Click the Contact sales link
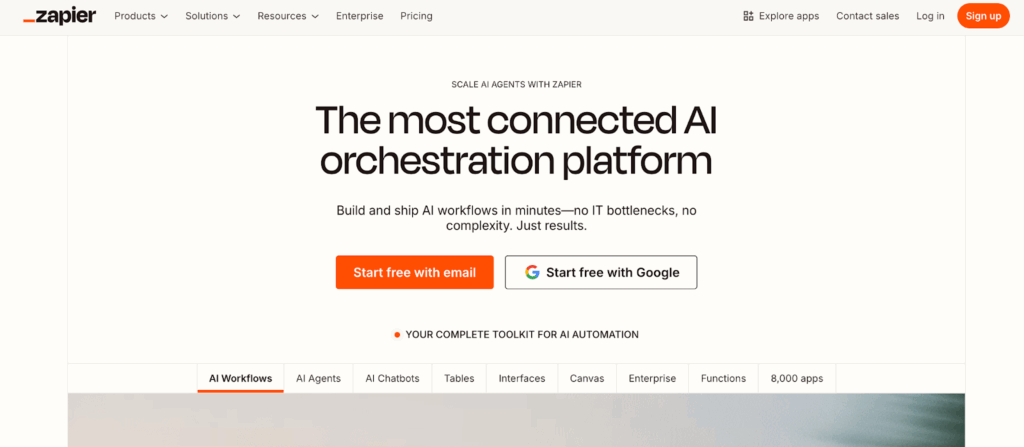Screen dimensions: 1024x447 pos(867,16)
